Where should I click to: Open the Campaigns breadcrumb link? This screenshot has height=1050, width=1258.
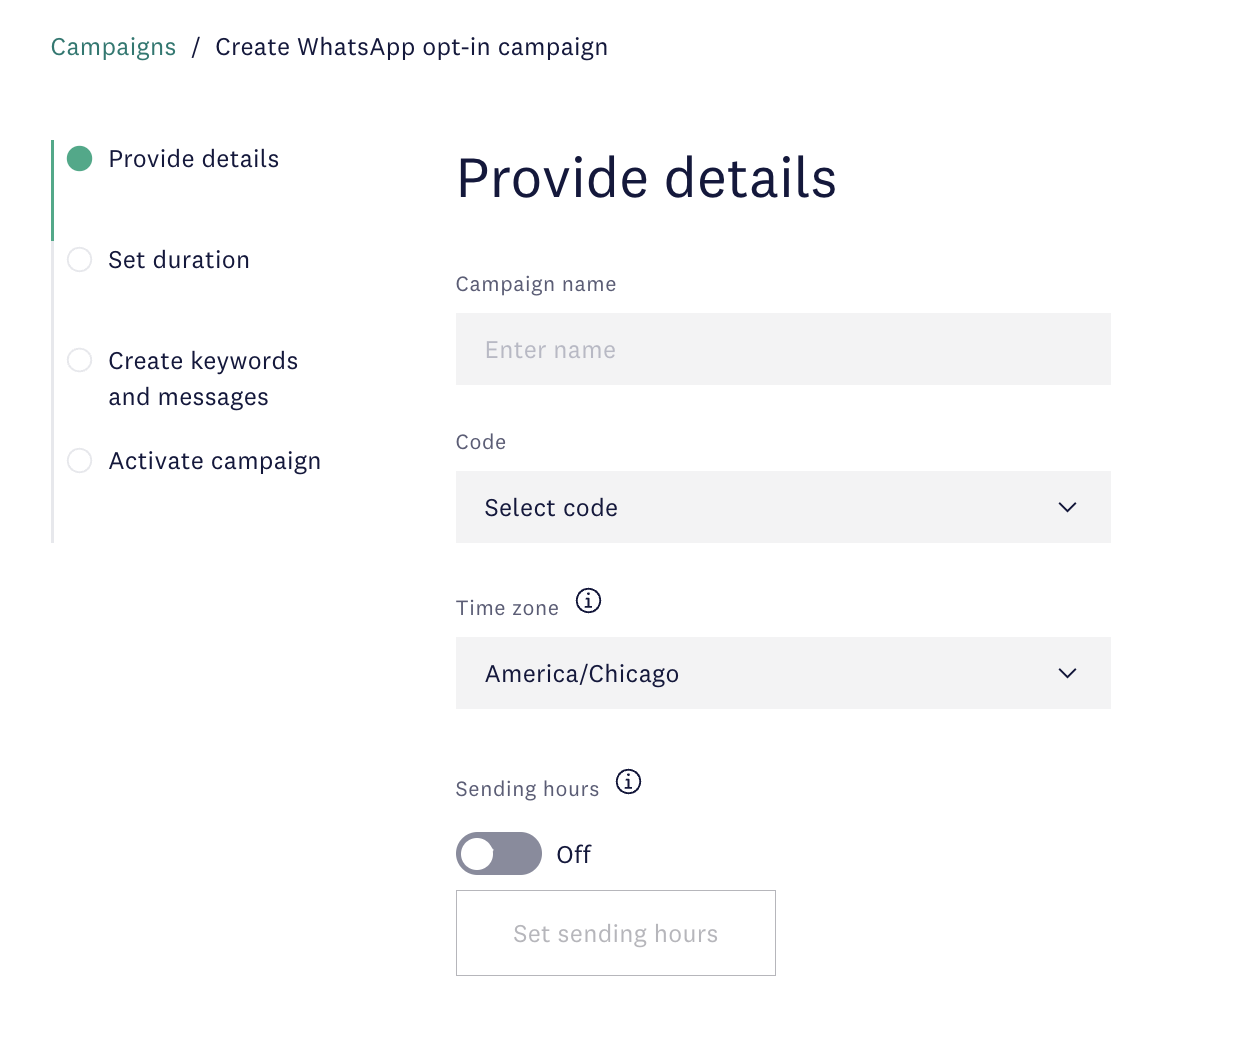pos(113,47)
